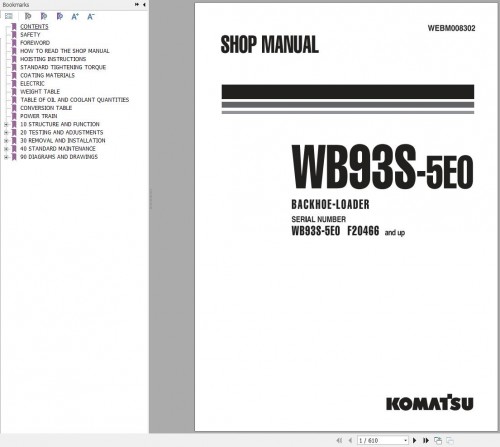Decrease bookmark text size with A-
This screenshot has height=447, width=500.
(x=91, y=16)
